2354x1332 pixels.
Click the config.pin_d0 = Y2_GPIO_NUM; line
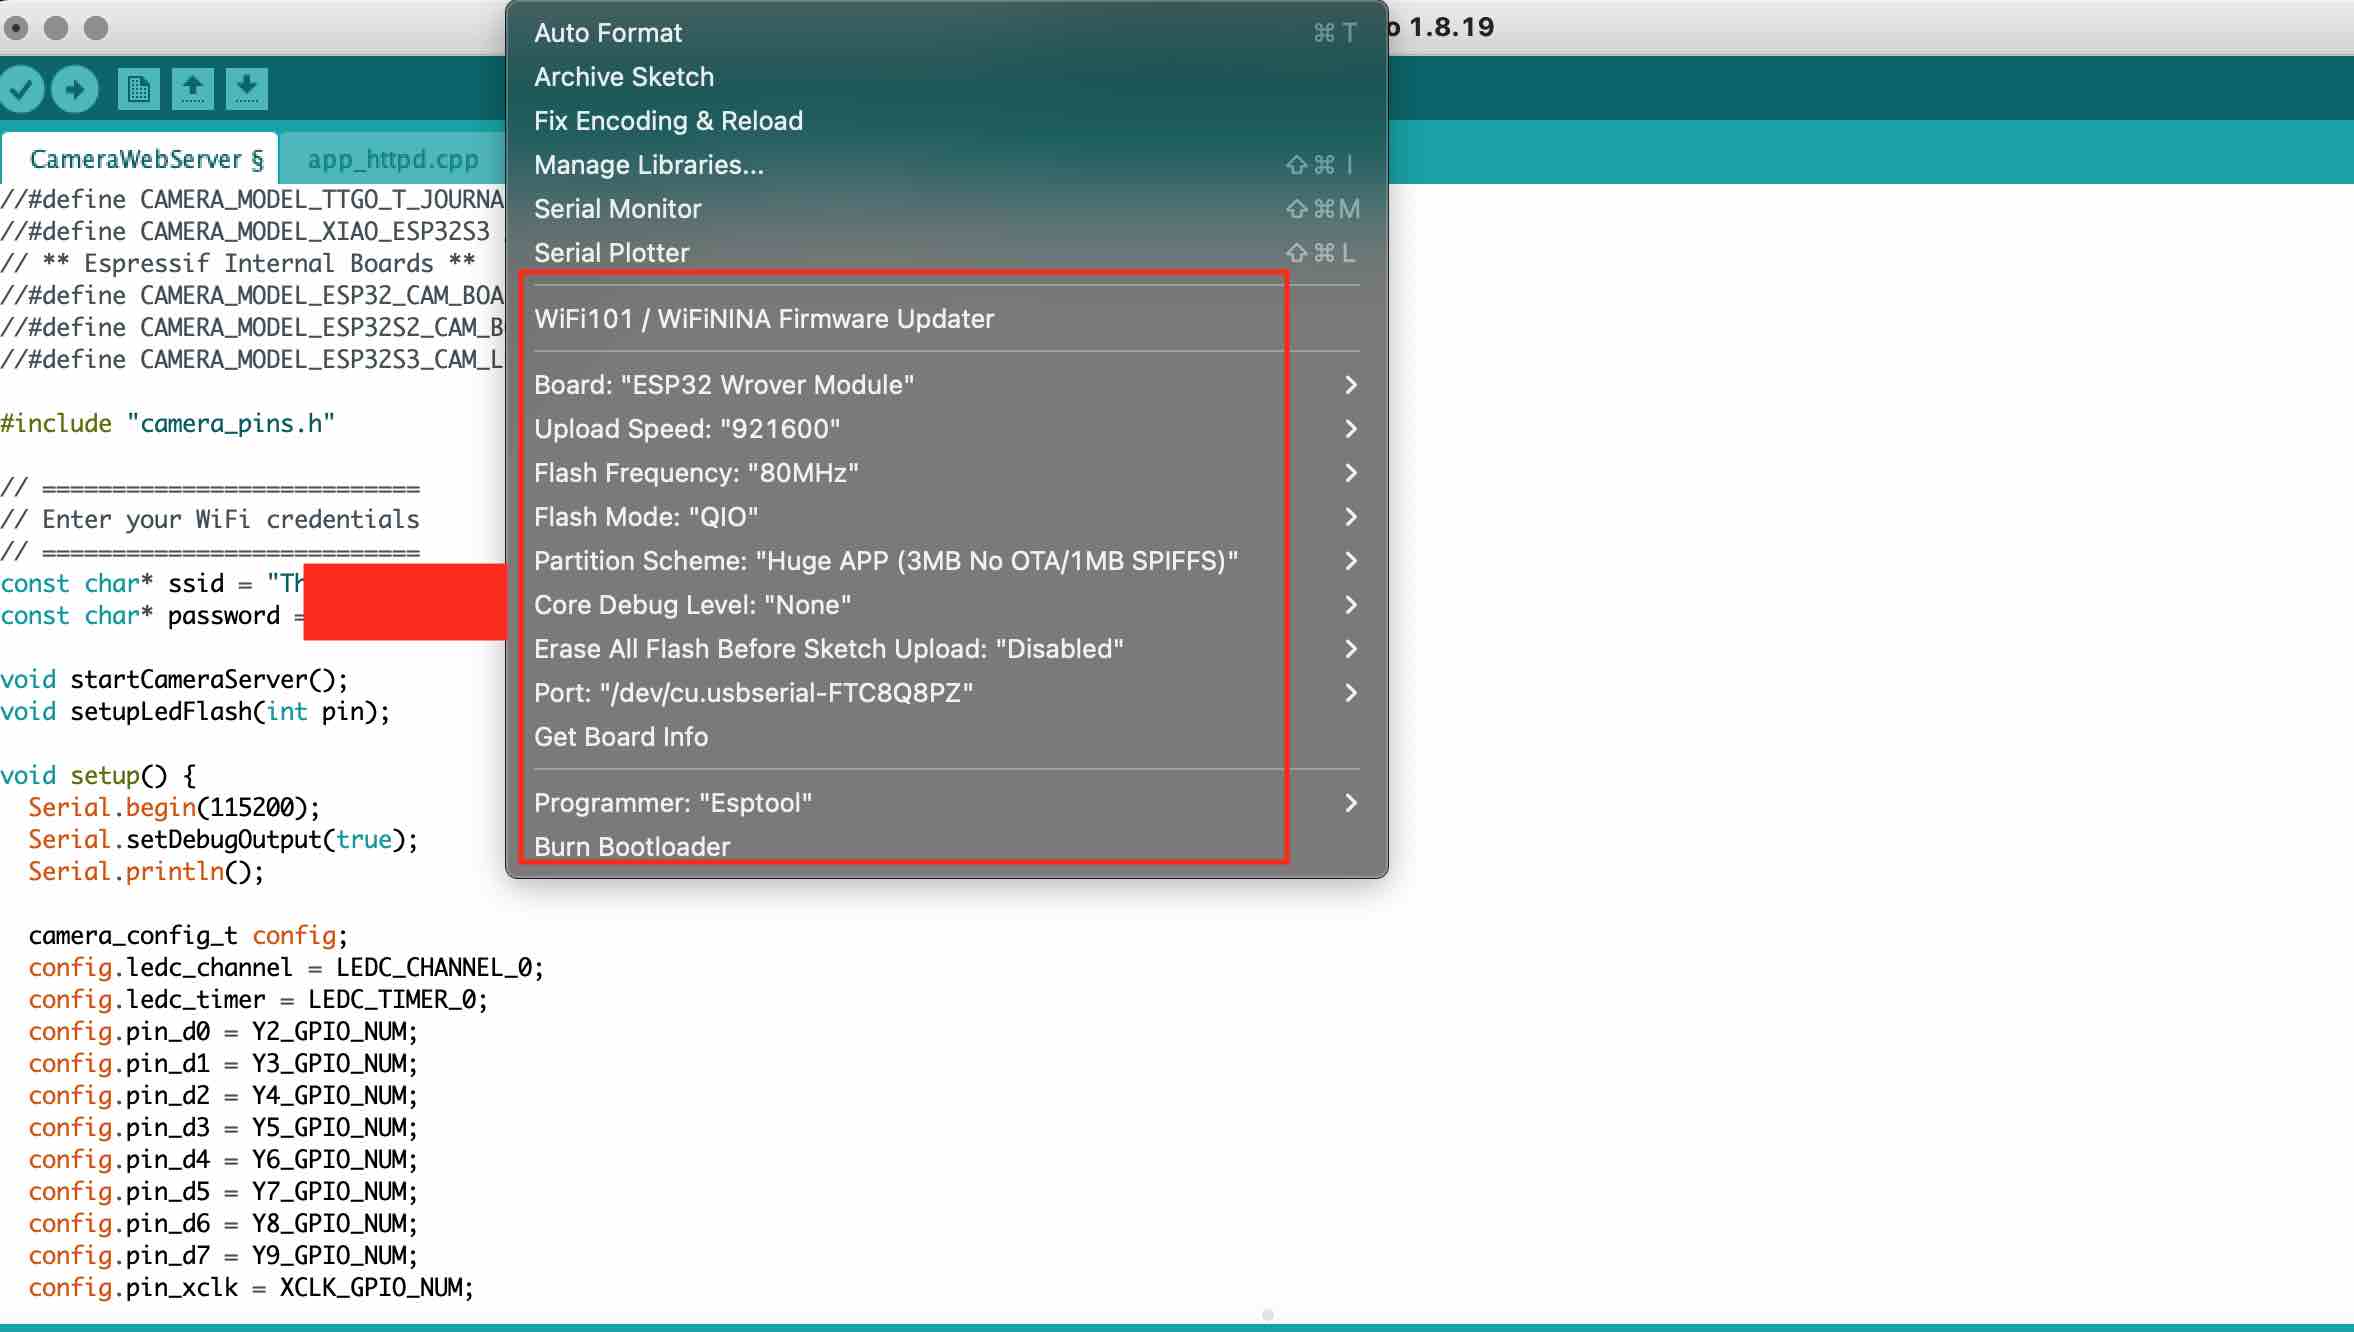pyautogui.click(x=223, y=1031)
